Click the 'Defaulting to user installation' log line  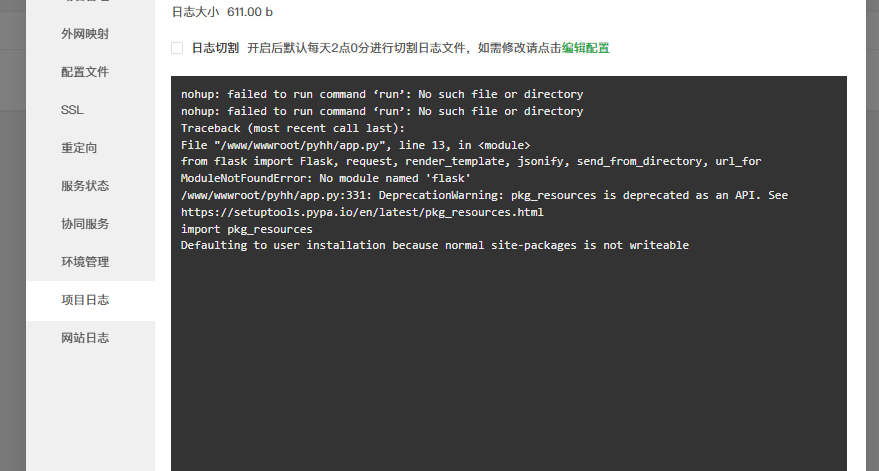point(435,245)
